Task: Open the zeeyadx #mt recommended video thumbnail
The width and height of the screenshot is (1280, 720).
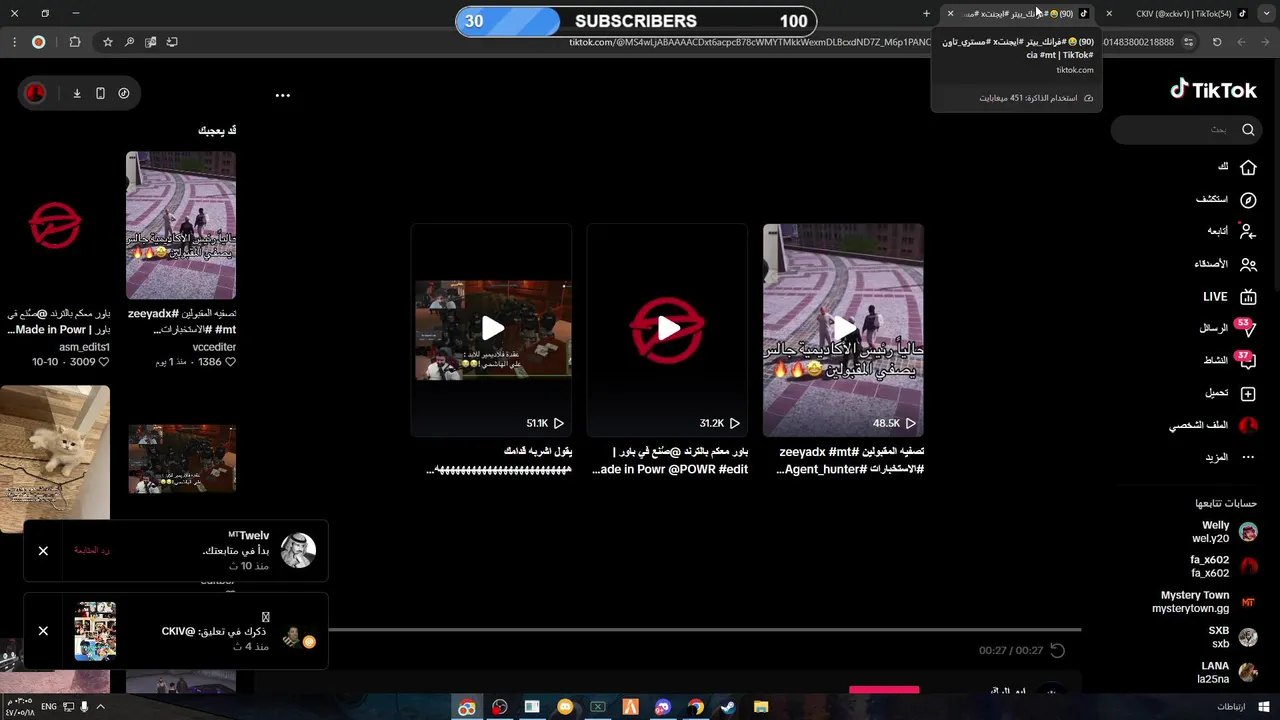Action: (181, 225)
